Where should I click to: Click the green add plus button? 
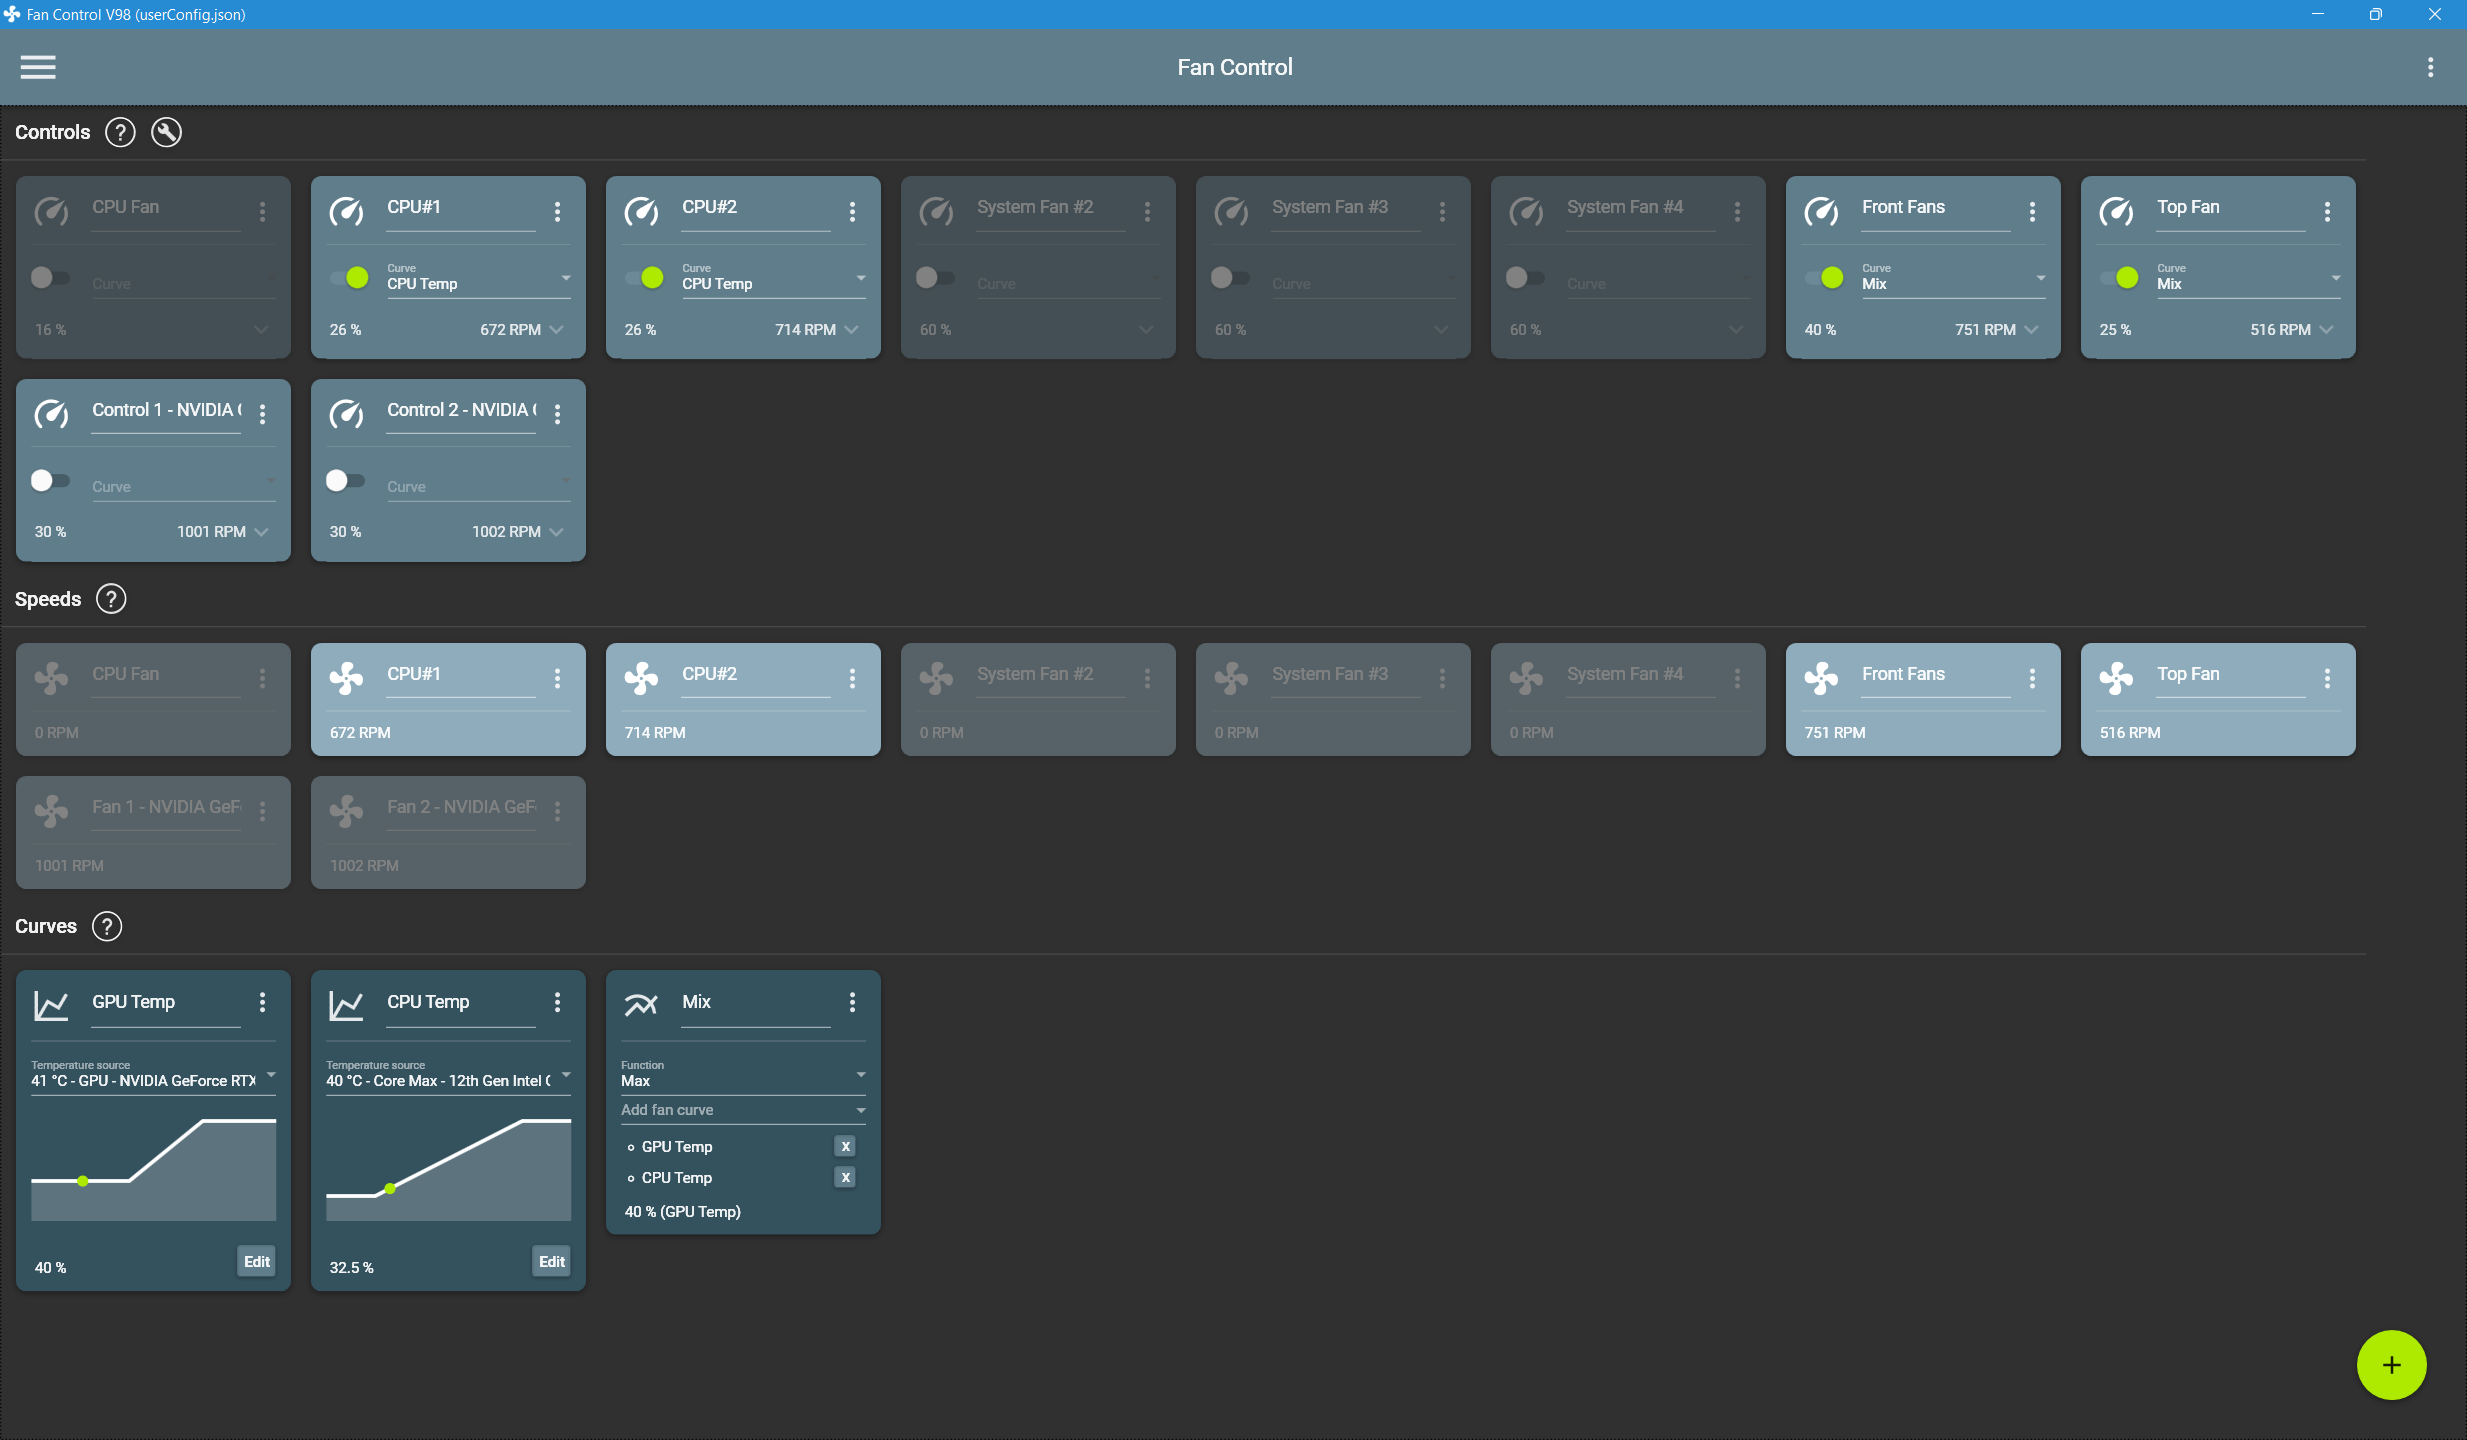(2391, 1365)
